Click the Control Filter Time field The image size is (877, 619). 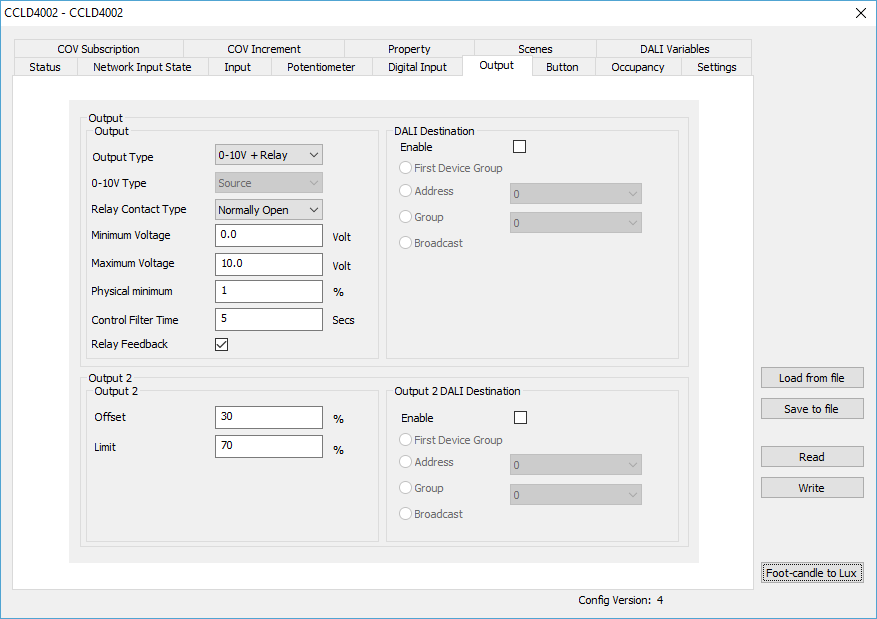tap(268, 319)
